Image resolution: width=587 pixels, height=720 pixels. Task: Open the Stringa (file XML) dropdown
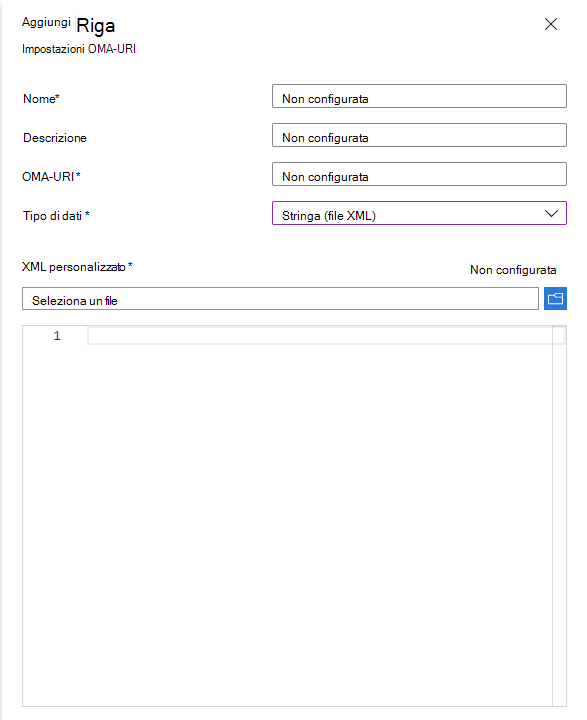[419, 213]
